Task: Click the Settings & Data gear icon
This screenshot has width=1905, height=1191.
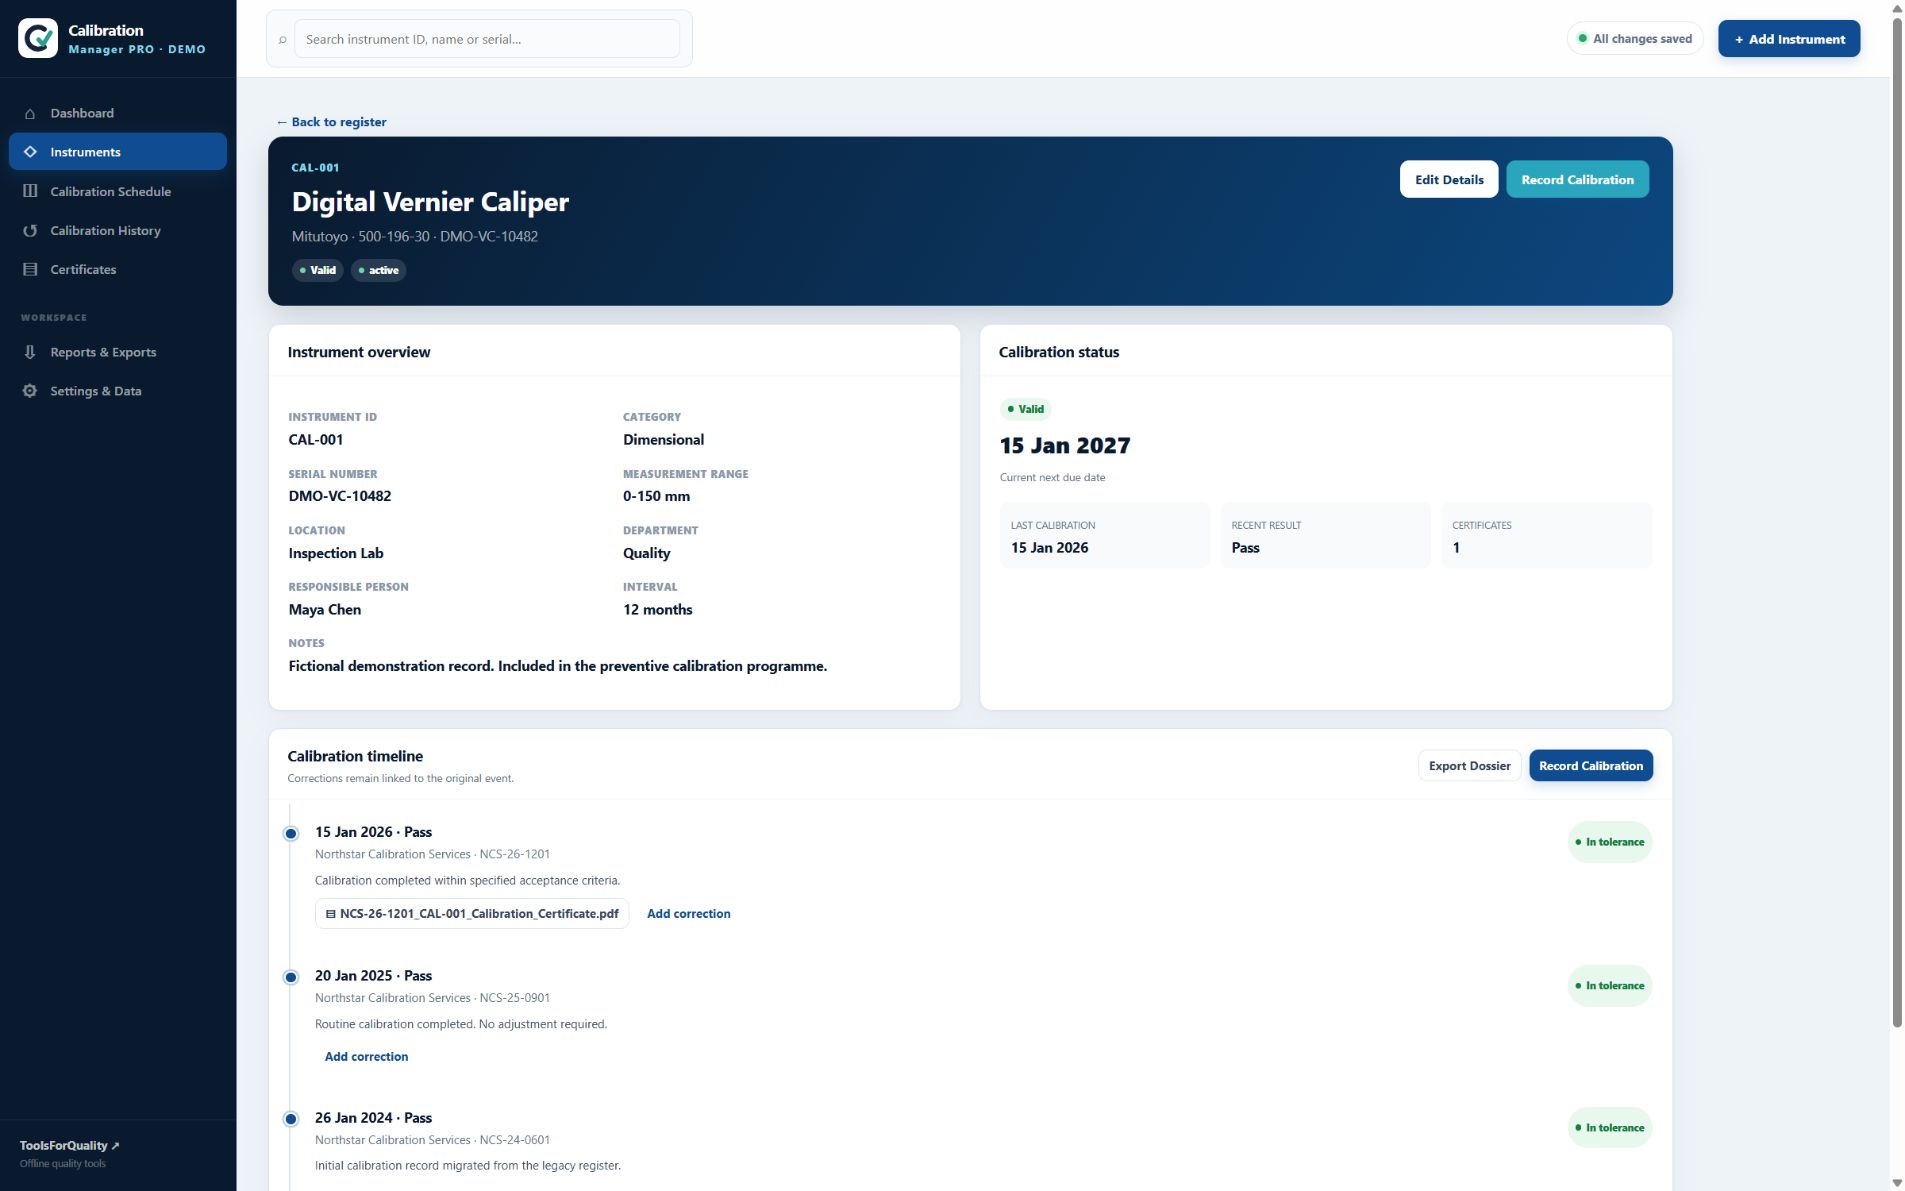Action: [x=30, y=391]
